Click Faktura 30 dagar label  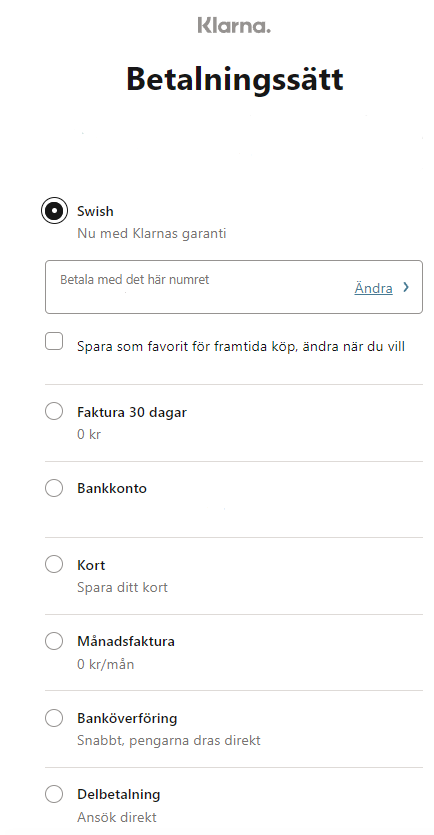[132, 412]
